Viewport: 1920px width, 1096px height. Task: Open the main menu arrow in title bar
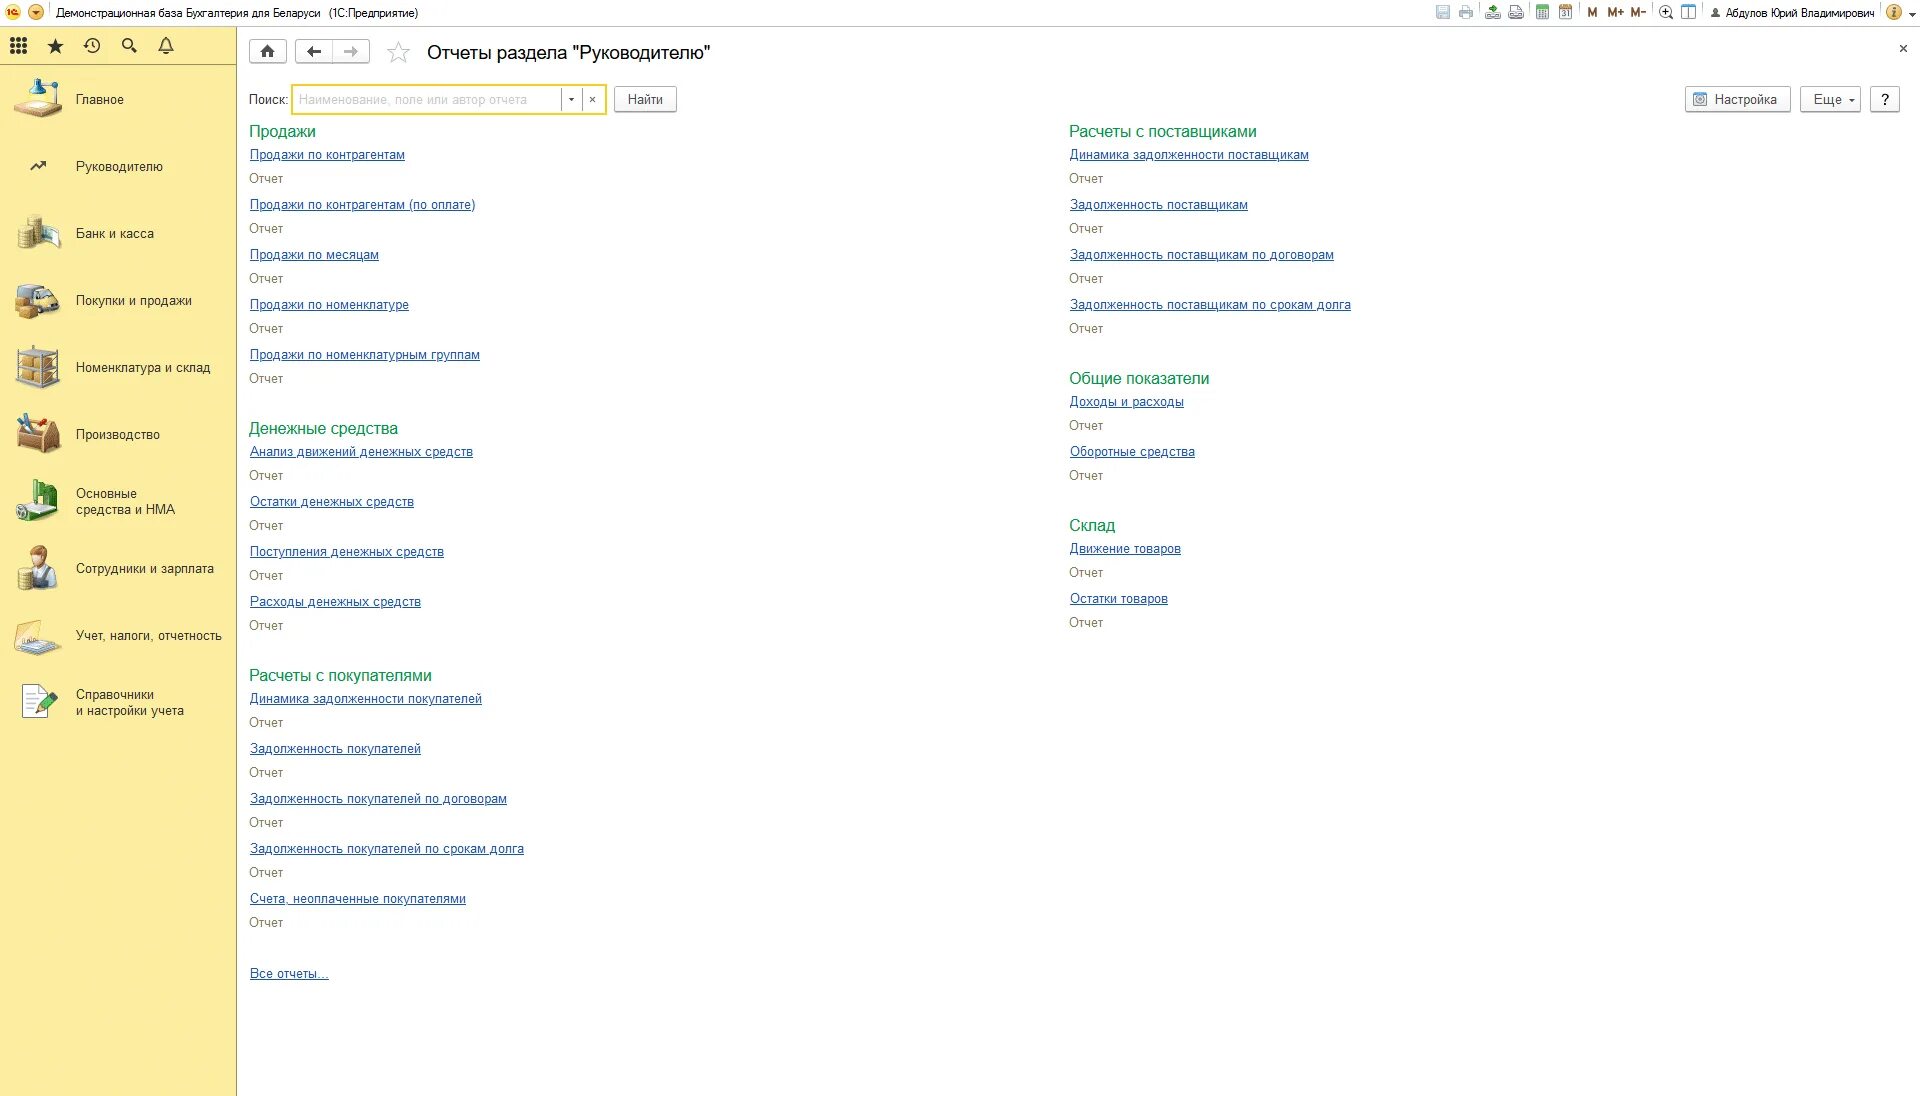[x=36, y=13]
